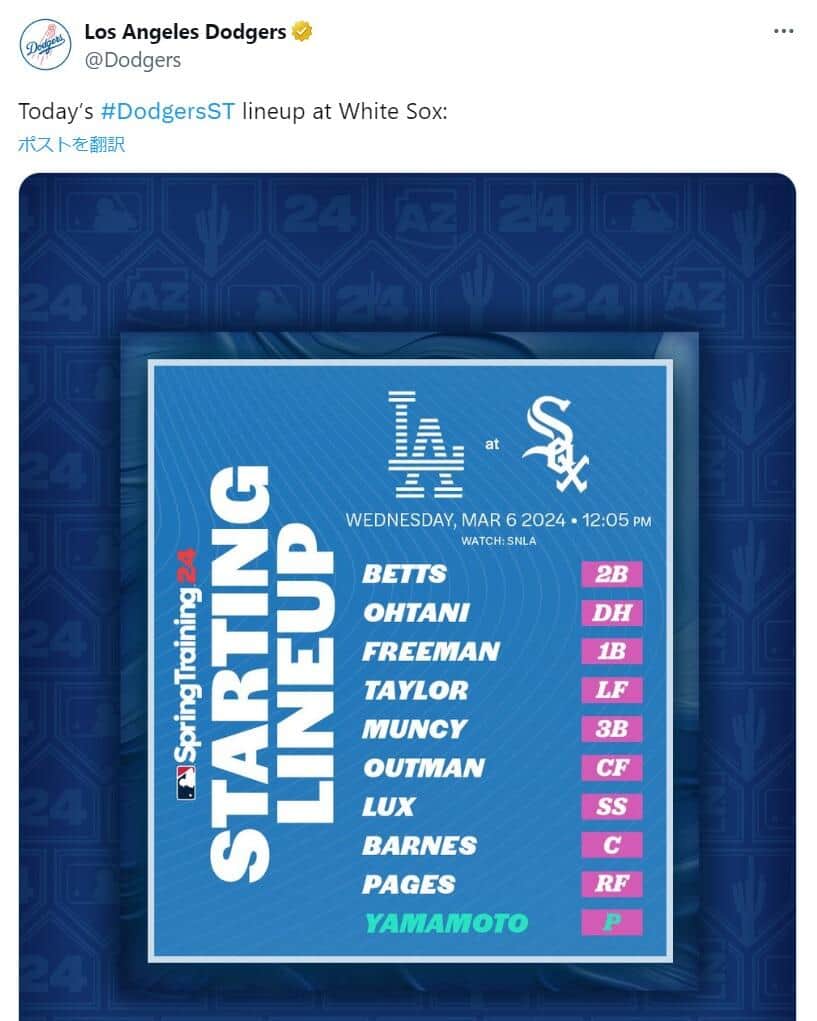
Task: Click the C badge beside BARNES
Action: tap(611, 845)
